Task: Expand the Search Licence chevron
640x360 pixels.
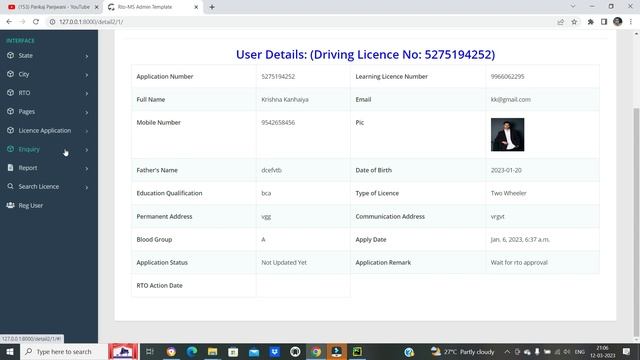Action: 87,187
